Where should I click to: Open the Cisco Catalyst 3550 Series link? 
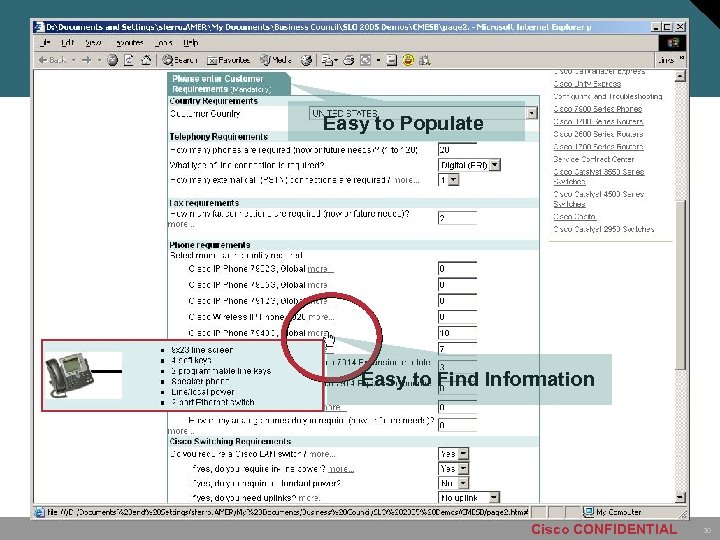[x=599, y=176]
